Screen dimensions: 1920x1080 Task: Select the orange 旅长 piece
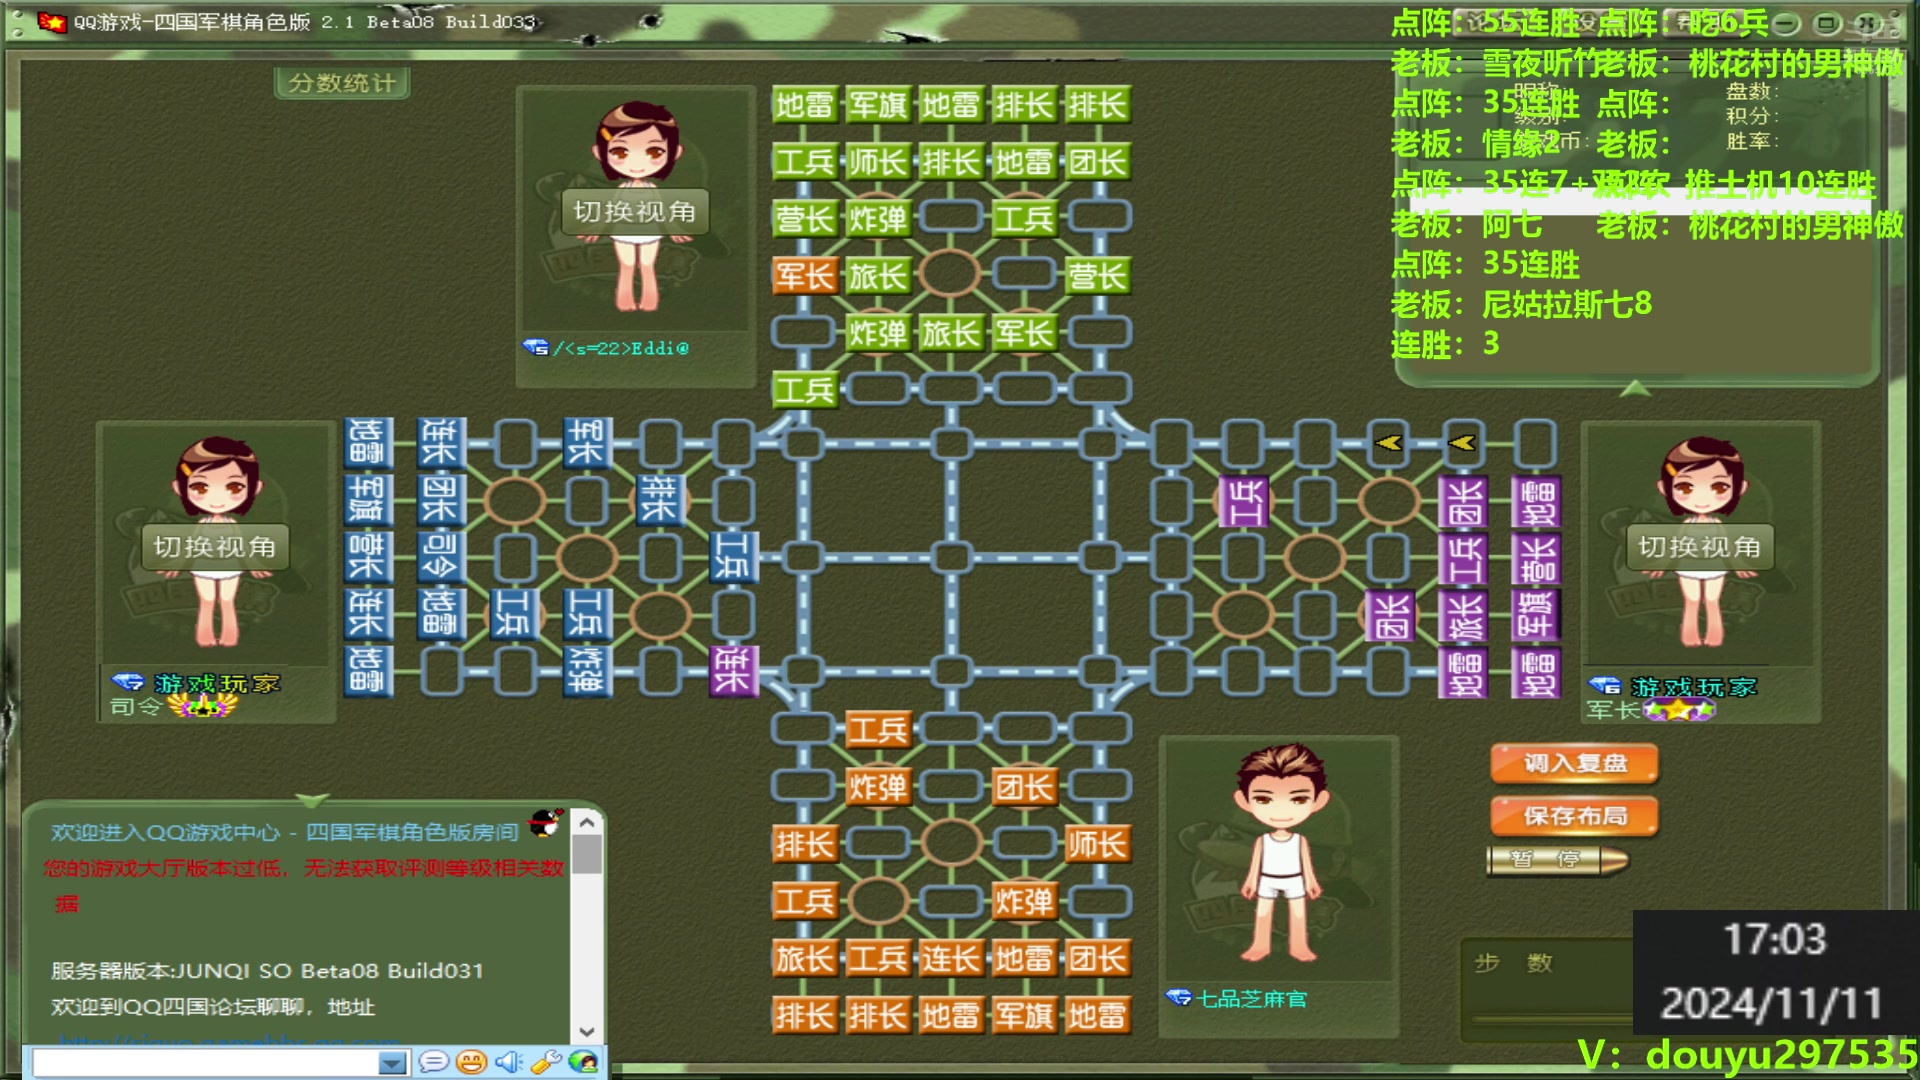pyautogui.click(x=804, y=958)
